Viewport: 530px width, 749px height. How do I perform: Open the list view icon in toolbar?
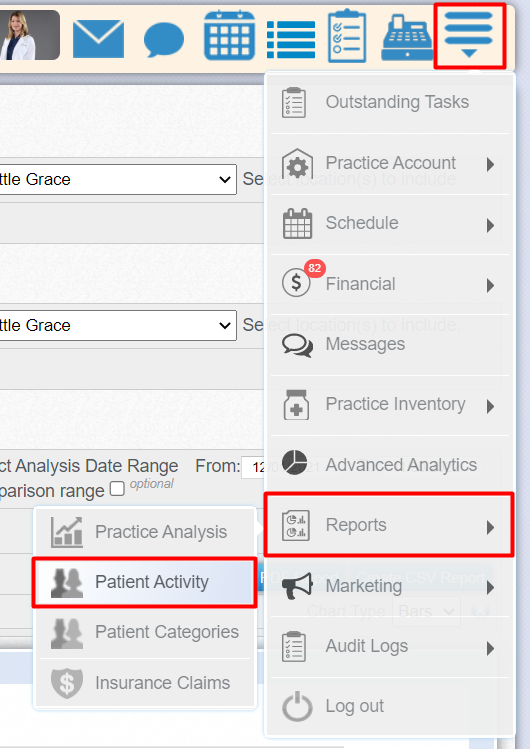pyautogui.click(x=291, y=40)
